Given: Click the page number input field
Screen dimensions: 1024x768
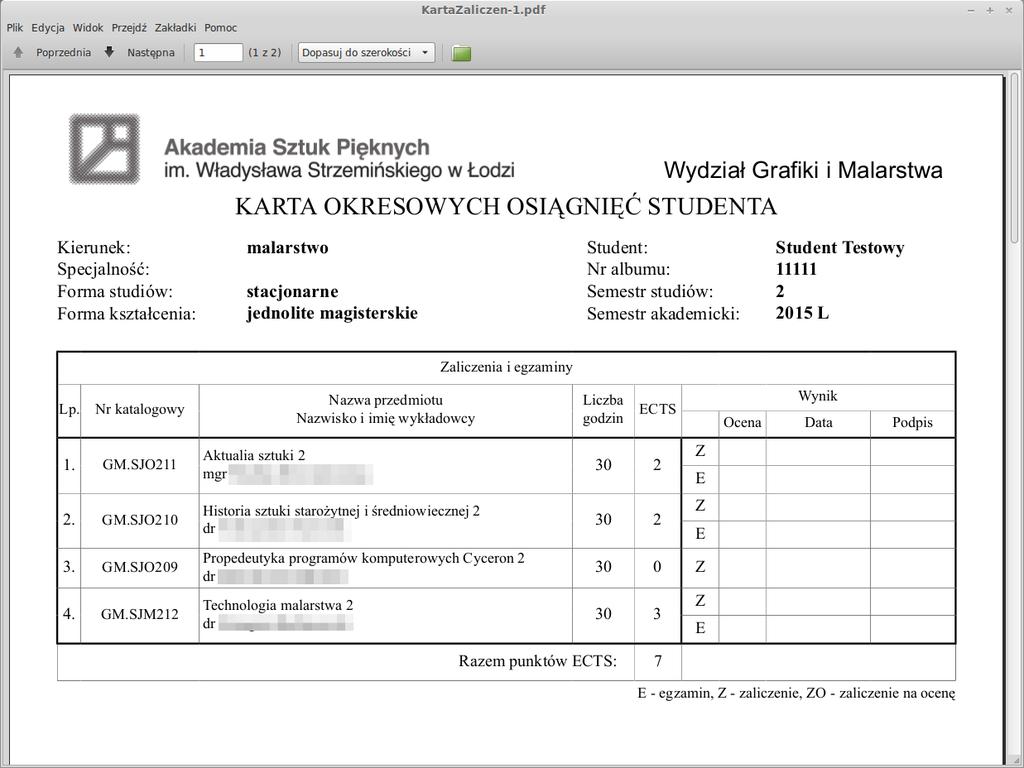Looking at the screenshot, I should [218, 52].
